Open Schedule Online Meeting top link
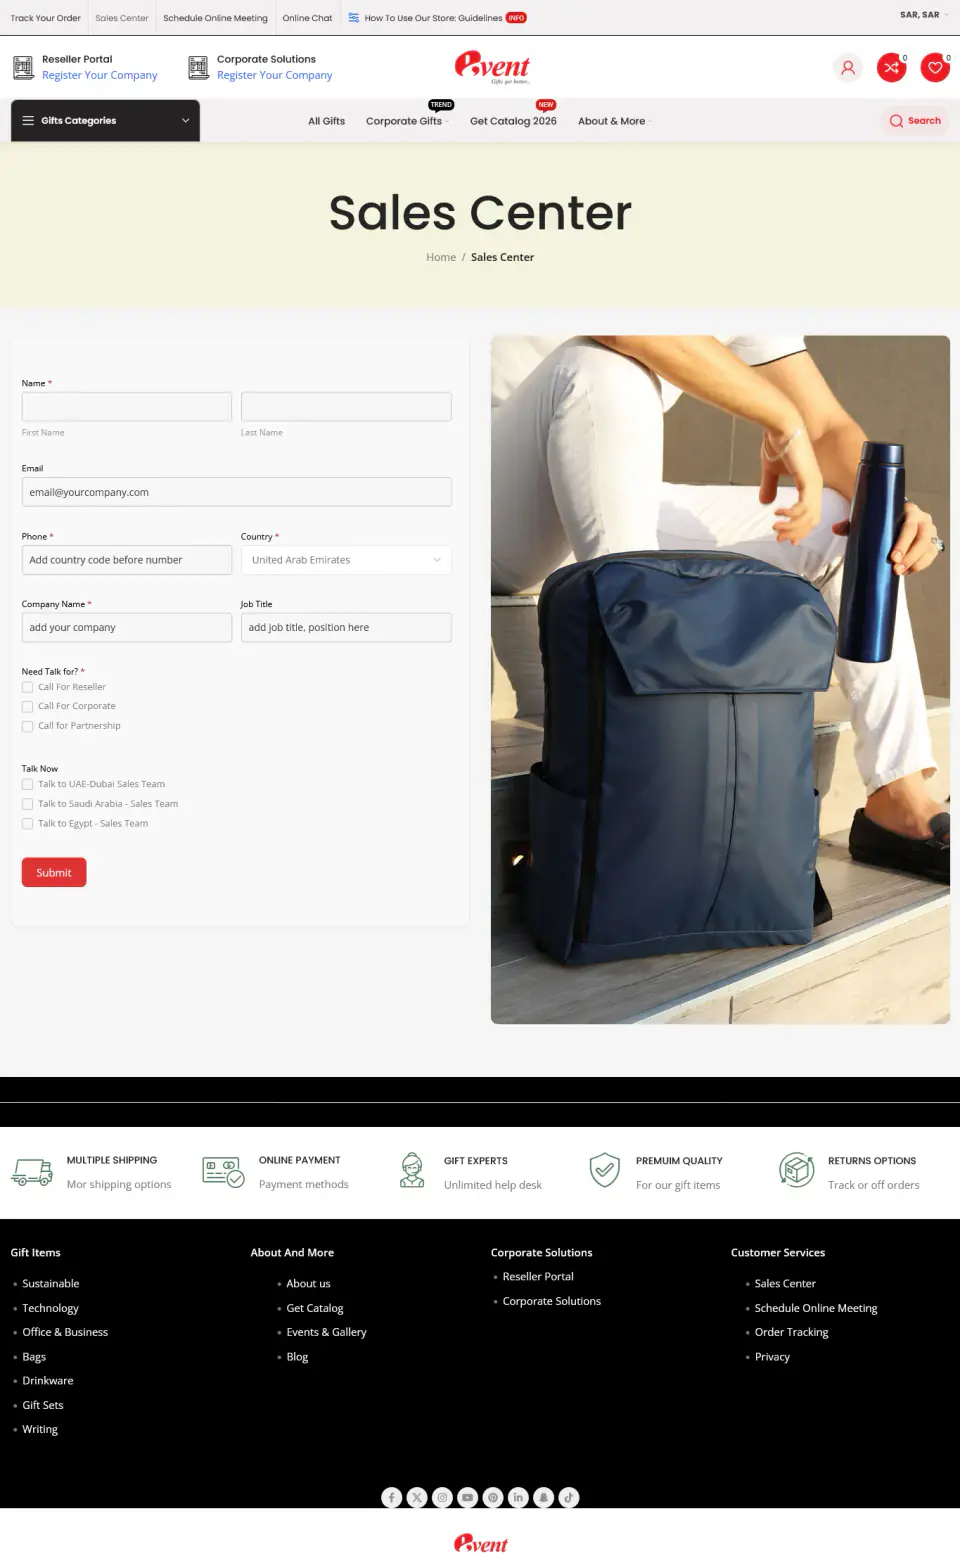Screen dimensions: 960x1568 [215, 18]
